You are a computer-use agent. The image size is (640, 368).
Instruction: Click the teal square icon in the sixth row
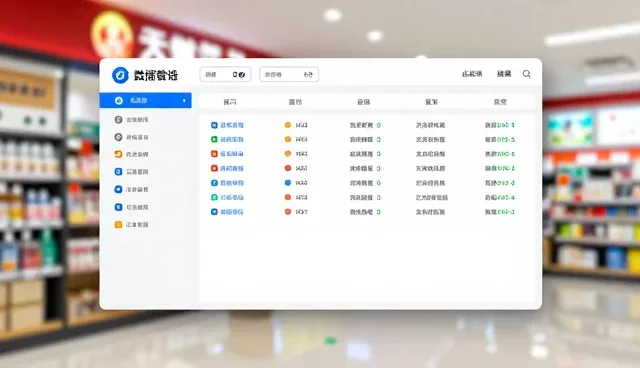coord(214,197)
